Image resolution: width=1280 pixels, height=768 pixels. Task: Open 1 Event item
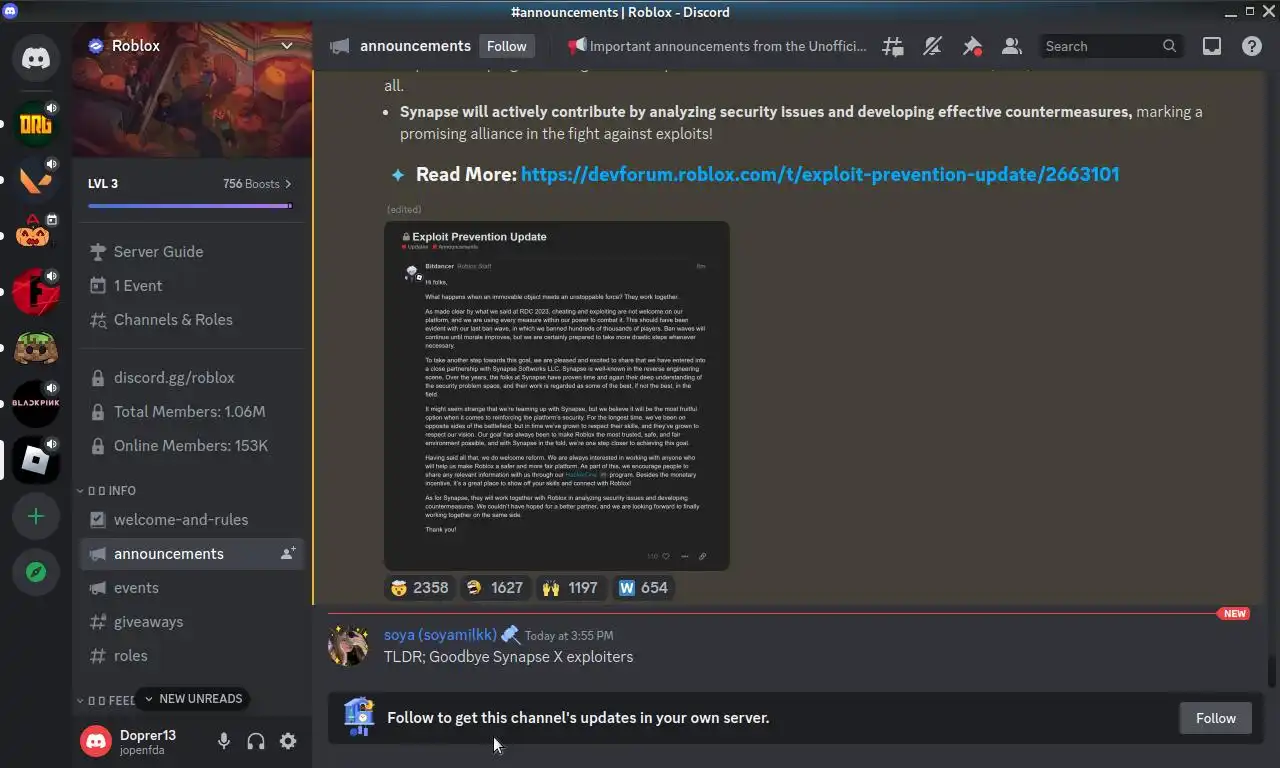pyautogui.click(x=192, y=286)
